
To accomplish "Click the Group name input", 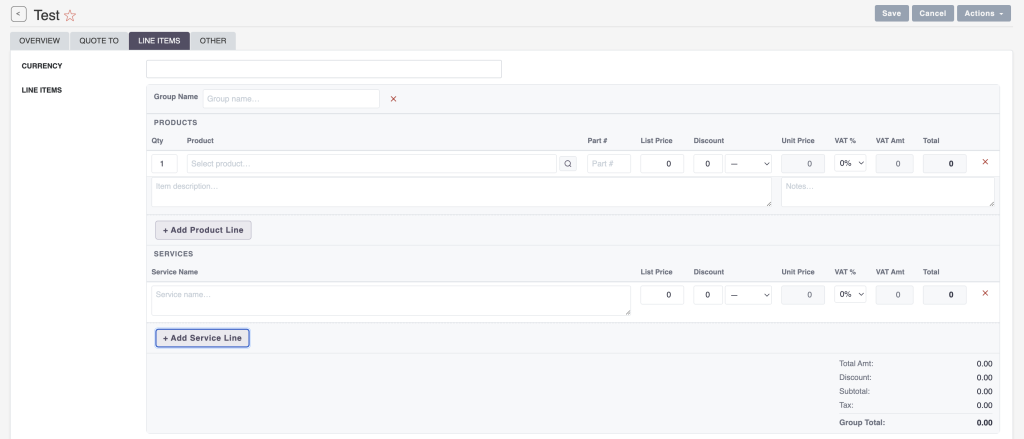I will pos(291,99).
